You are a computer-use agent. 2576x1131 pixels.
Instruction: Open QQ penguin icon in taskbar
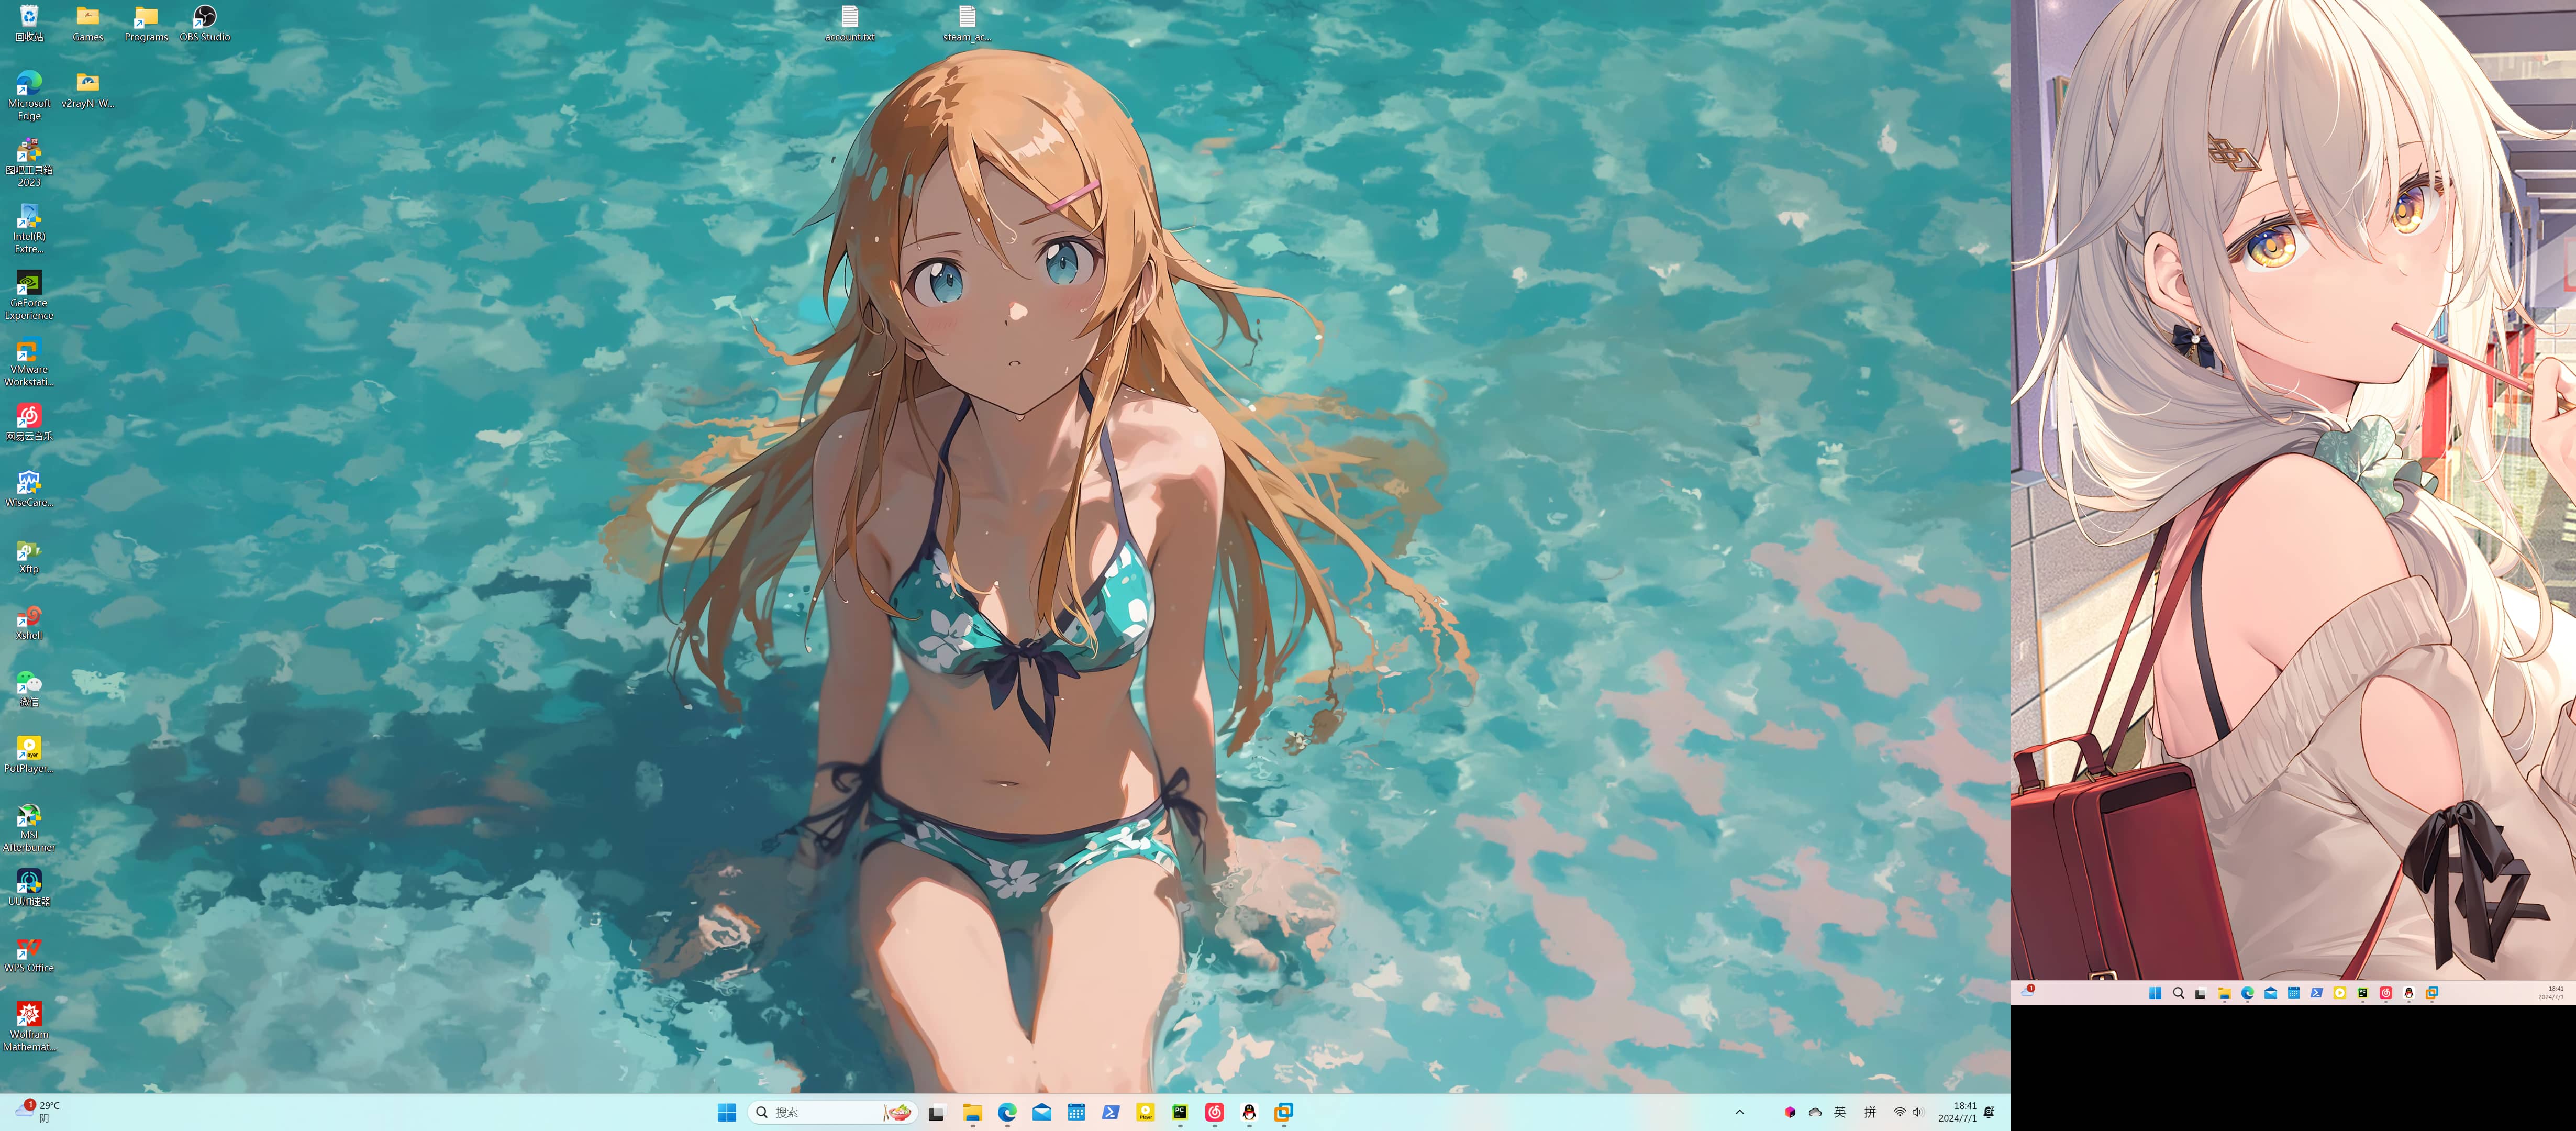tap(1249, 1112)
